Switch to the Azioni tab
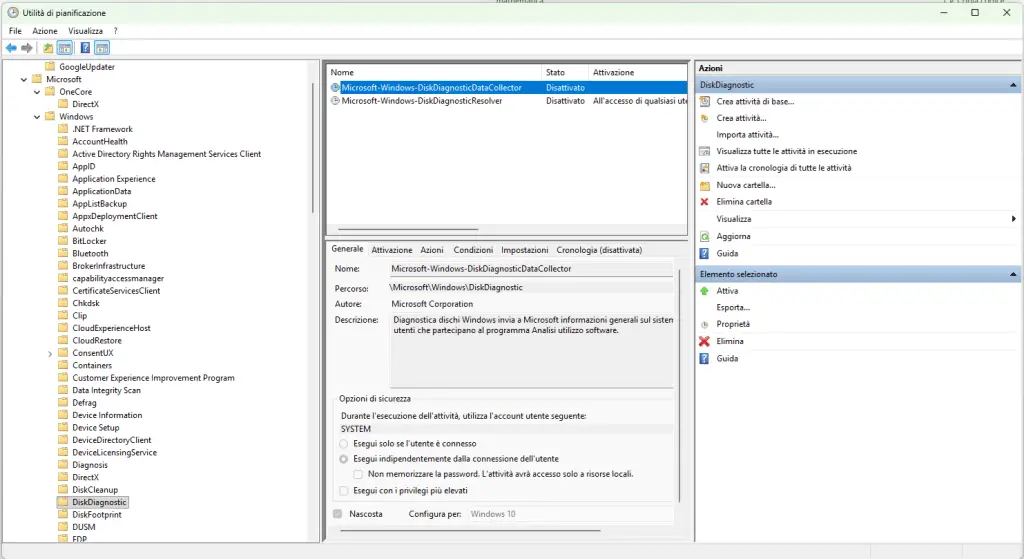The height and width of the screenshot is (559, 1024). pyautogui.click(x=432, y=250)
